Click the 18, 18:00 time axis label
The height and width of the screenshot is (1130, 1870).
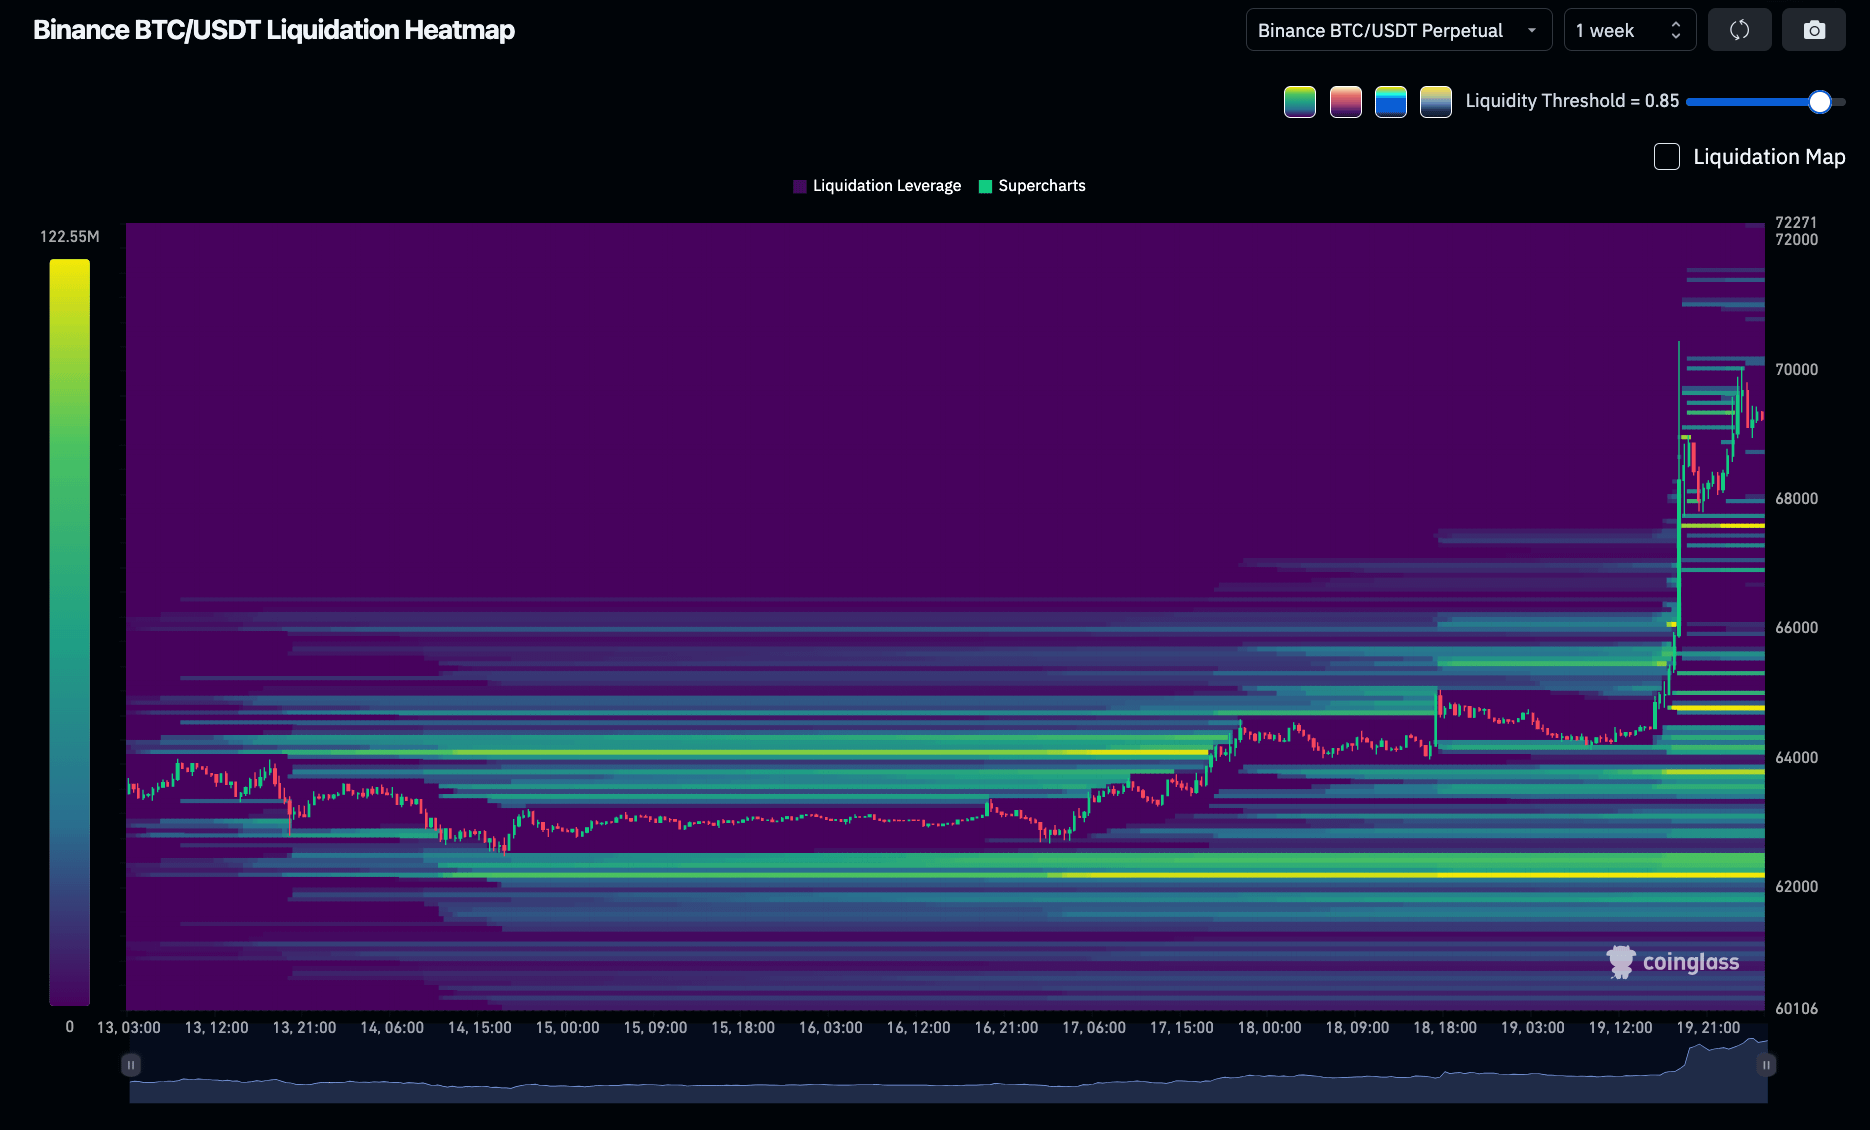[1445, 1028]
